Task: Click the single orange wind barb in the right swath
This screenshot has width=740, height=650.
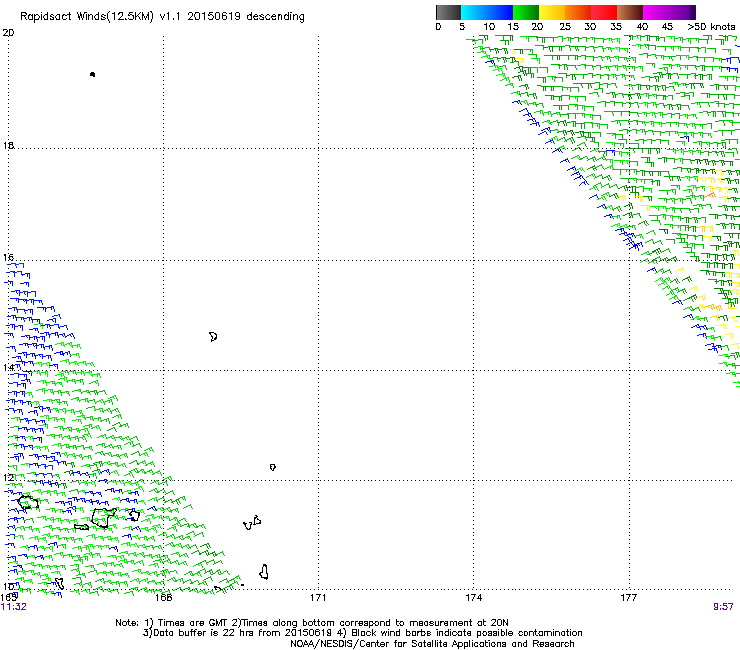Action: coord(711,194)
